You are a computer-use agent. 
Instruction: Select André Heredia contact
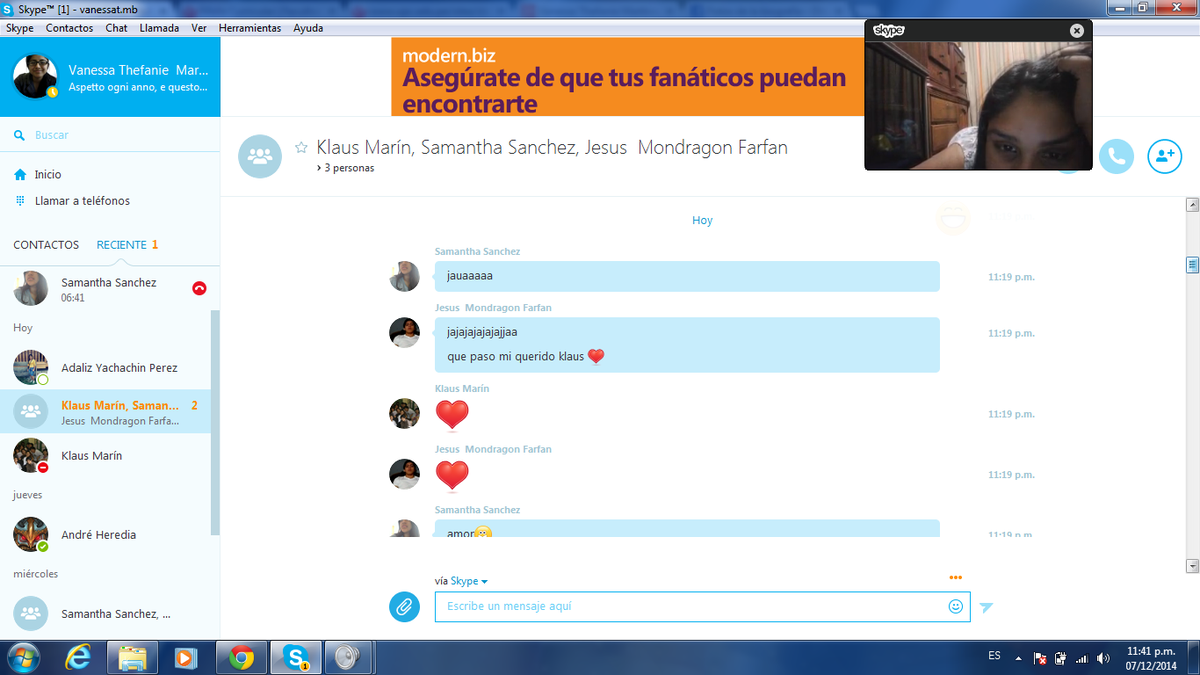tap(105, 535)
